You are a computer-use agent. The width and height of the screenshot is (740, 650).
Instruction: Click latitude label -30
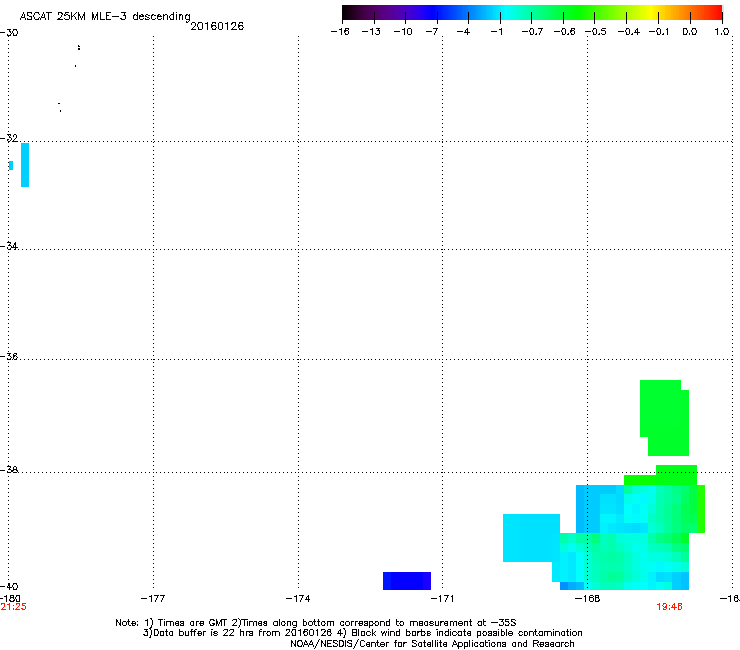coord(9,33)
